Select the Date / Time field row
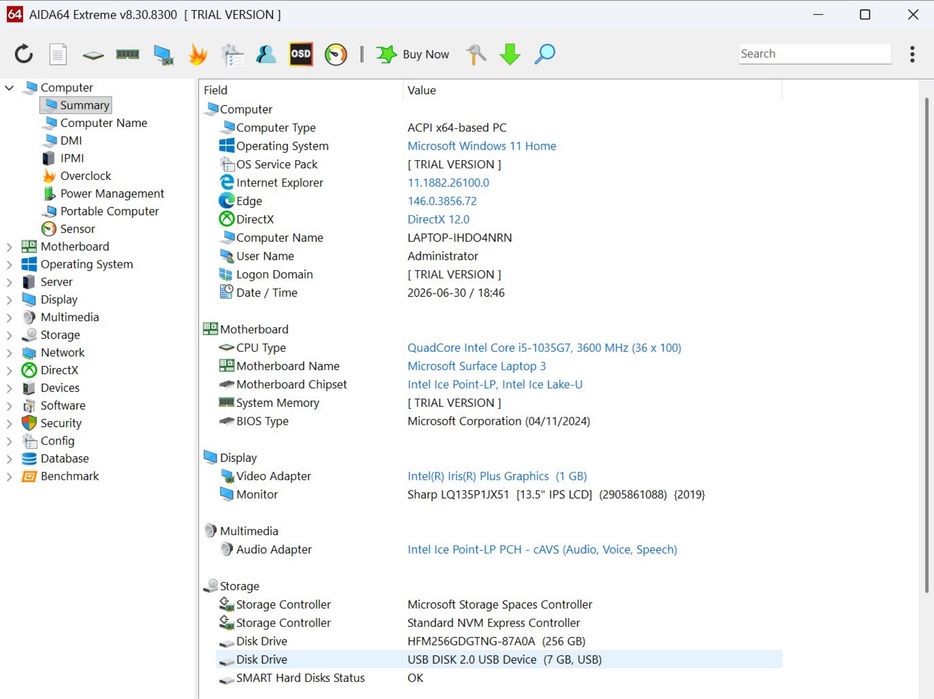Screen dimensions: 934x699 point(499,293)
